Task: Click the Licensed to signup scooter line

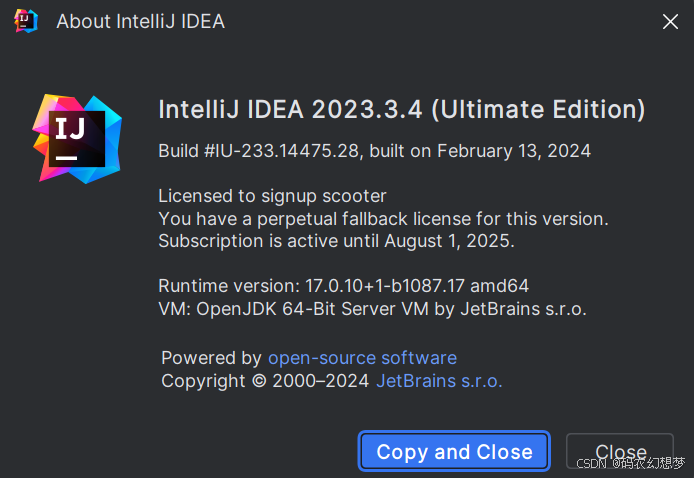Action: point(272,196)
